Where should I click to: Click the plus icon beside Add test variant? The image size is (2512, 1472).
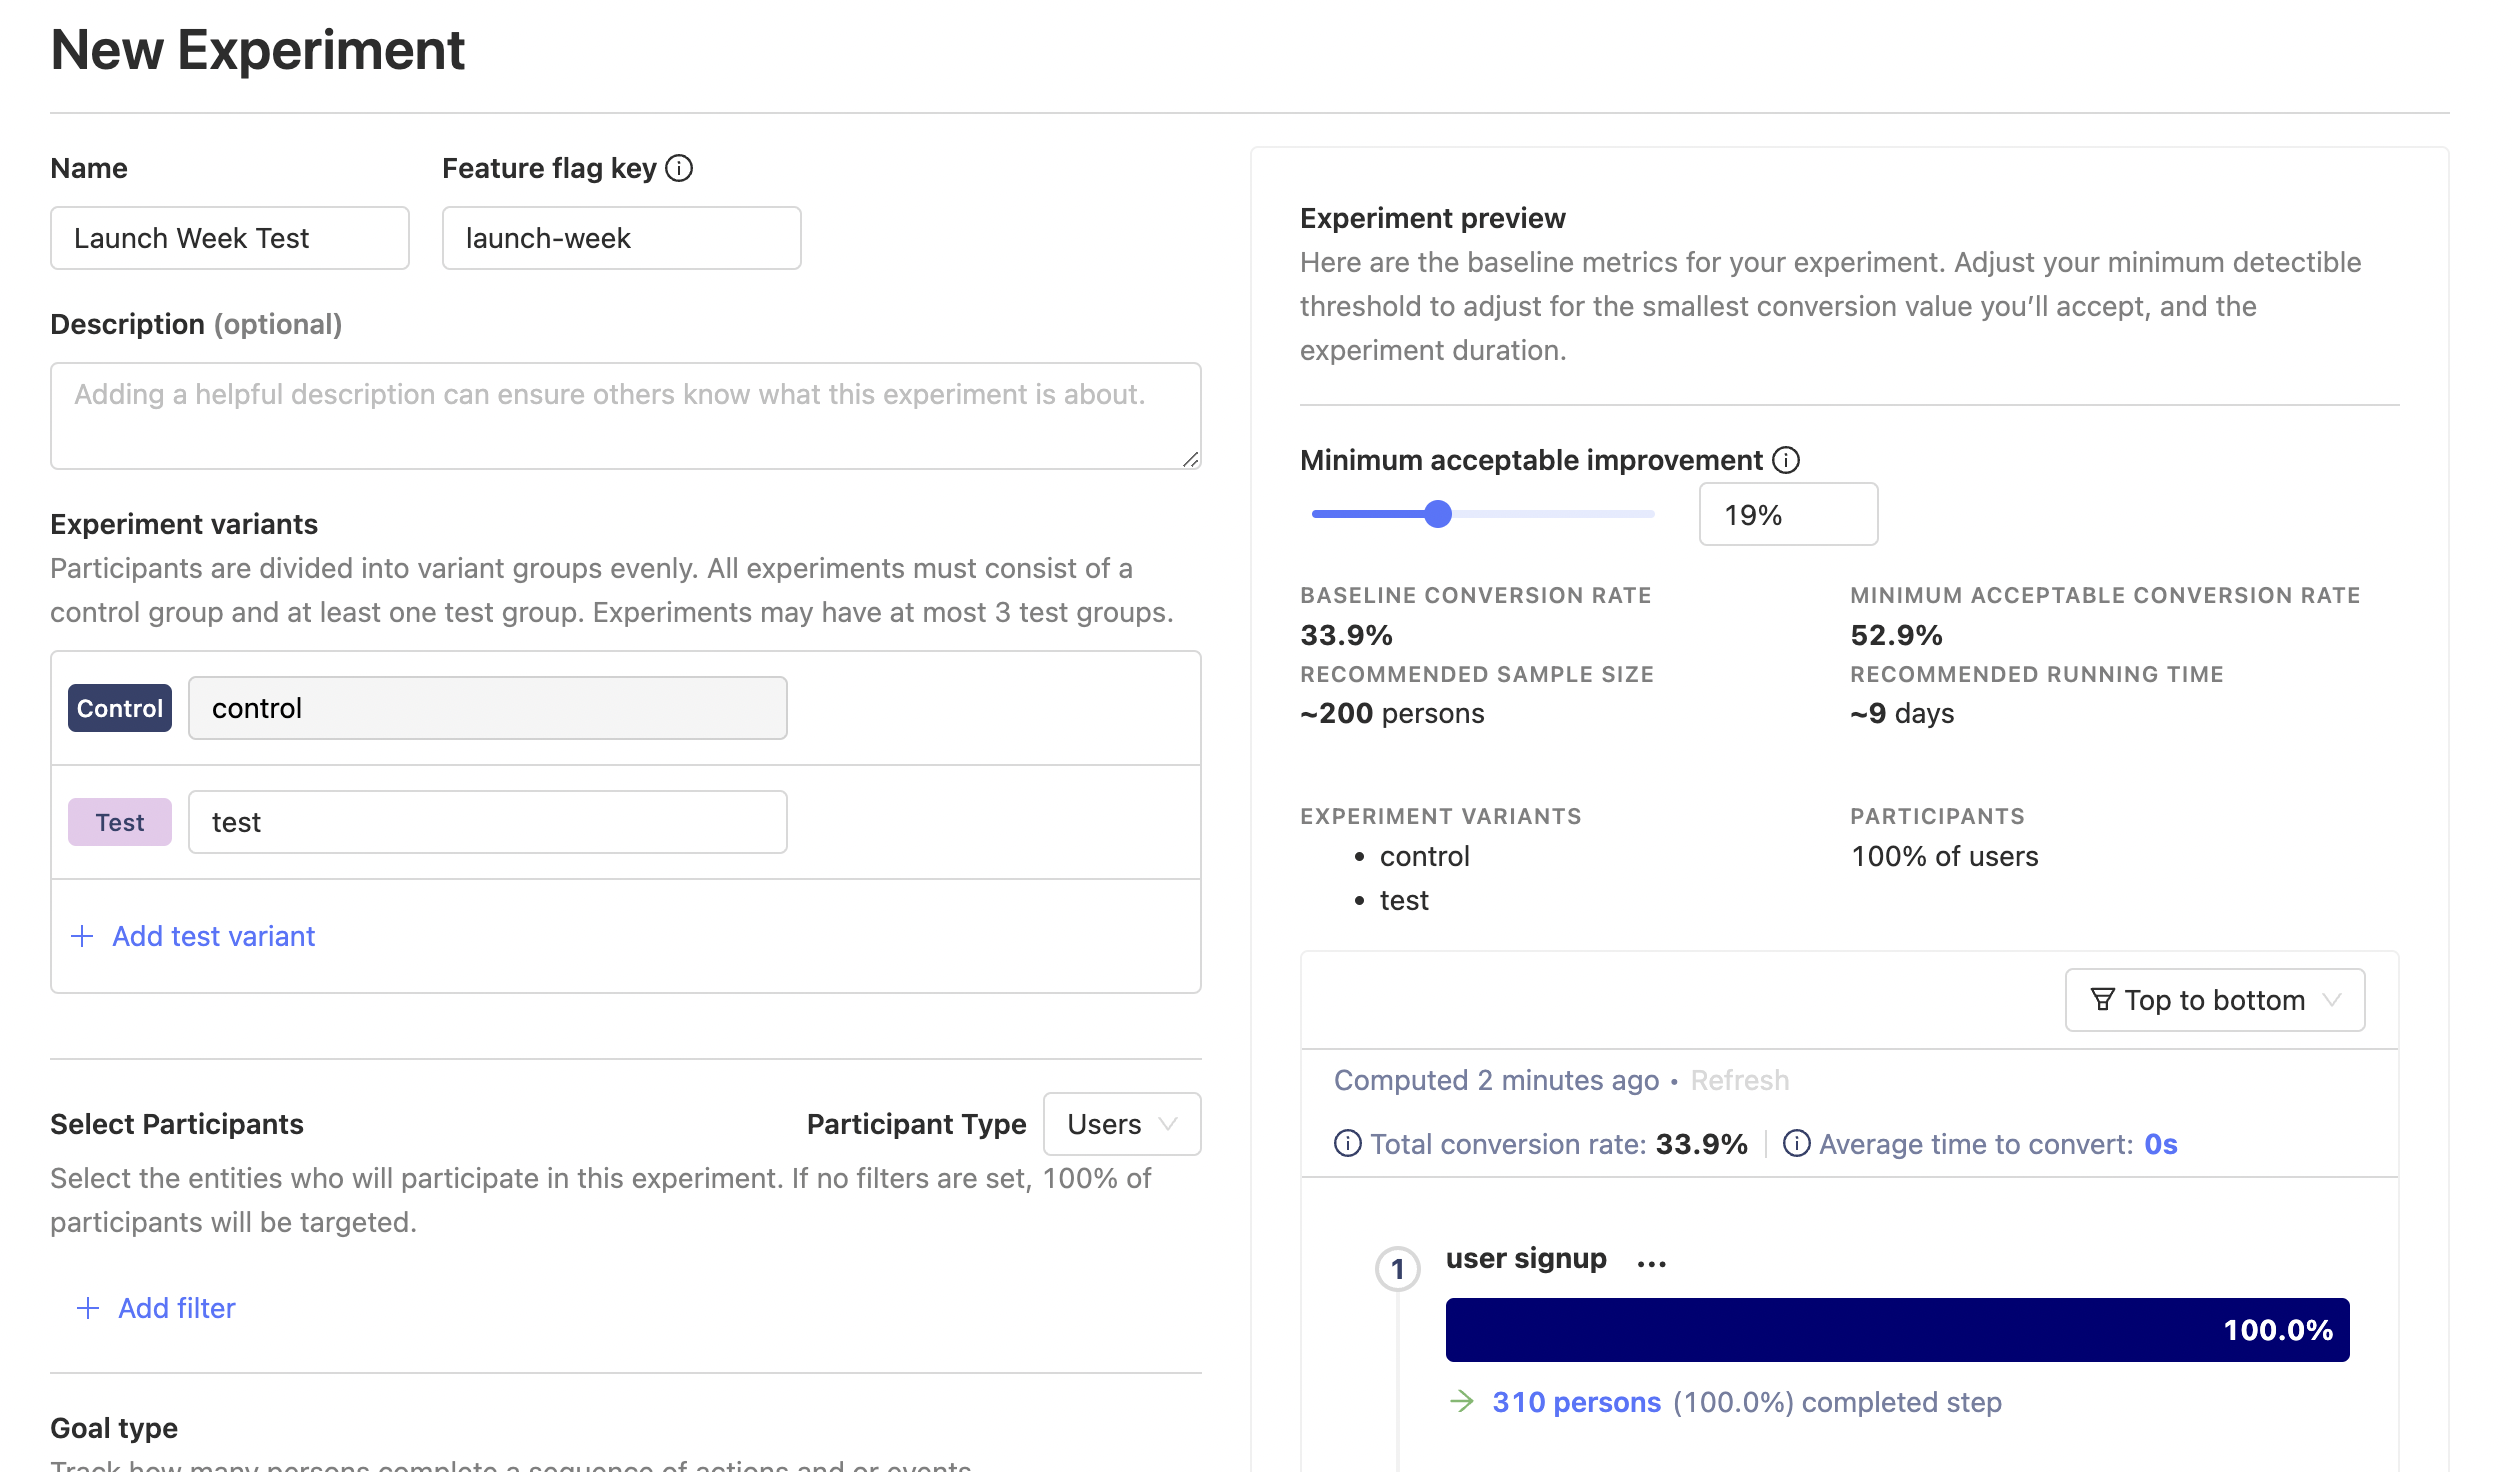[x=82, y=936]
